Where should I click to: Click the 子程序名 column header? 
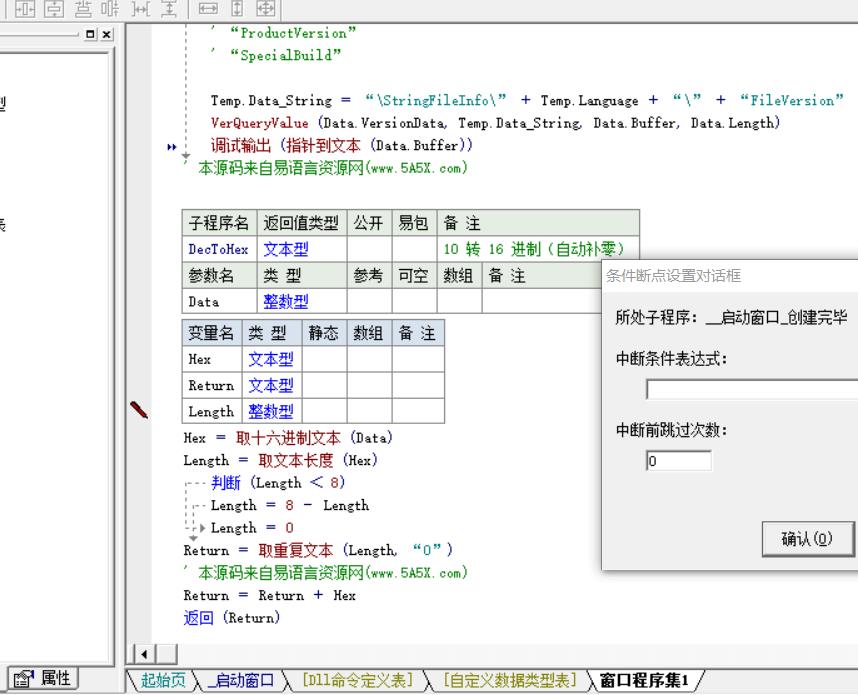click(219, 223)
